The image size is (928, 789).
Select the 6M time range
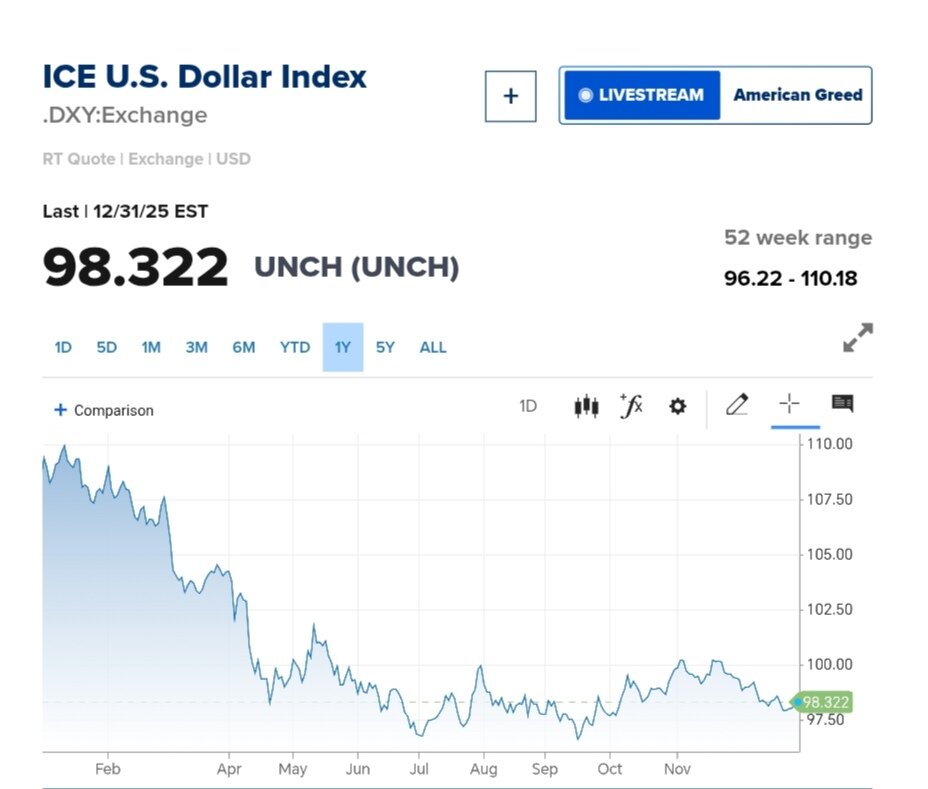click(244, 348)
